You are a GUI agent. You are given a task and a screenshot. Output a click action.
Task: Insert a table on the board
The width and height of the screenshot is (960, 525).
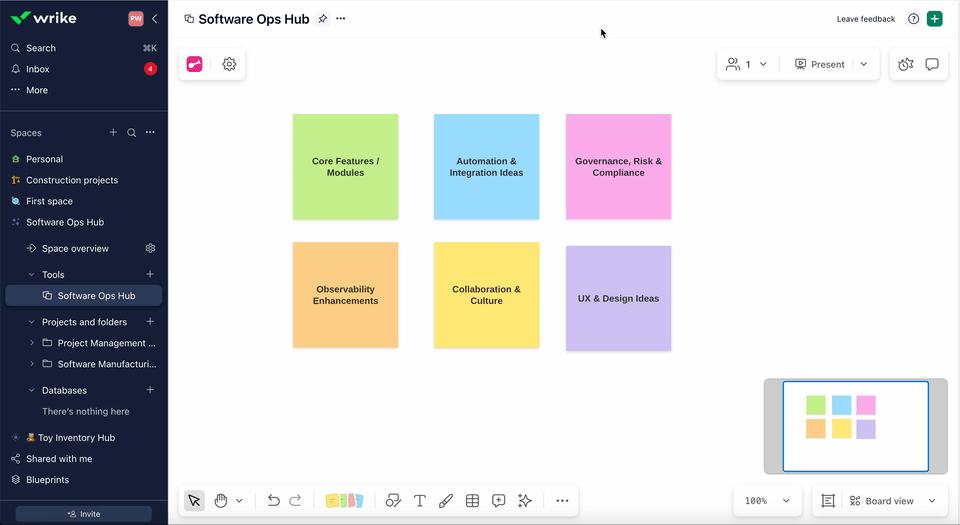(x=472, y=501)
